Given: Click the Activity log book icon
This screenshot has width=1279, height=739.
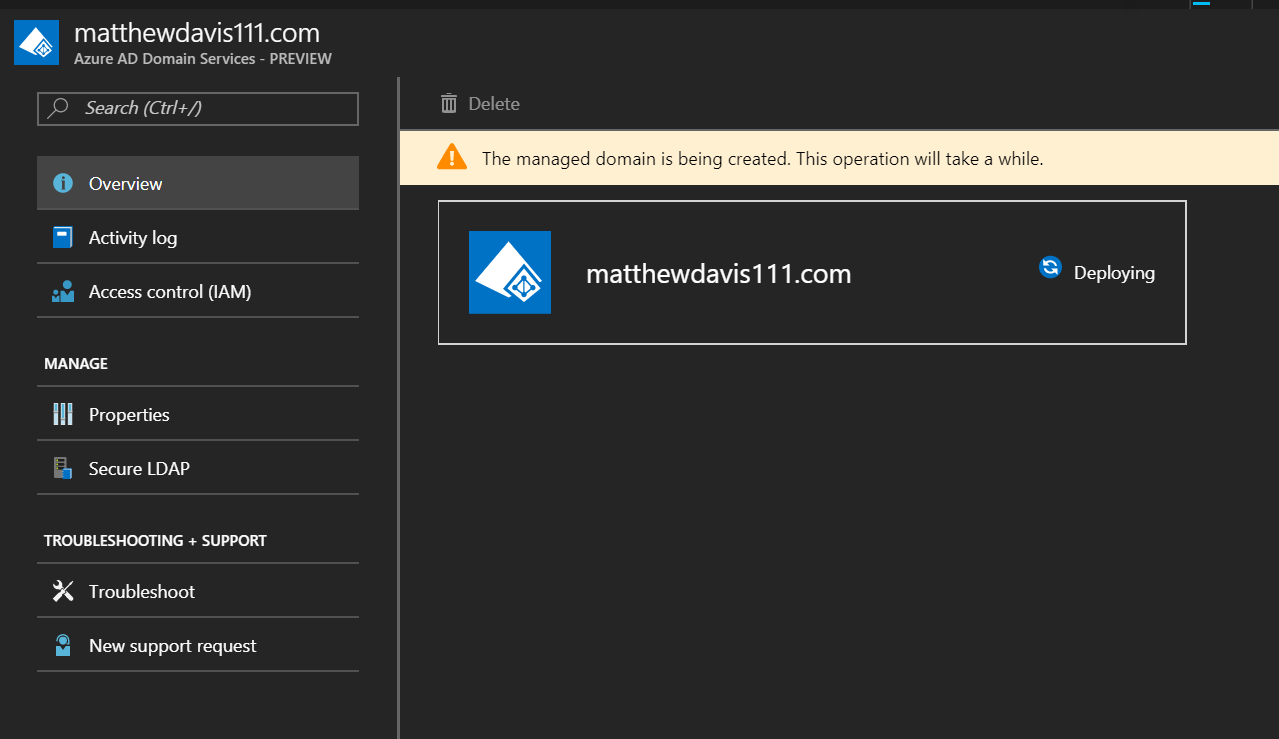Looking at the screenshot, I should point(63,237).
